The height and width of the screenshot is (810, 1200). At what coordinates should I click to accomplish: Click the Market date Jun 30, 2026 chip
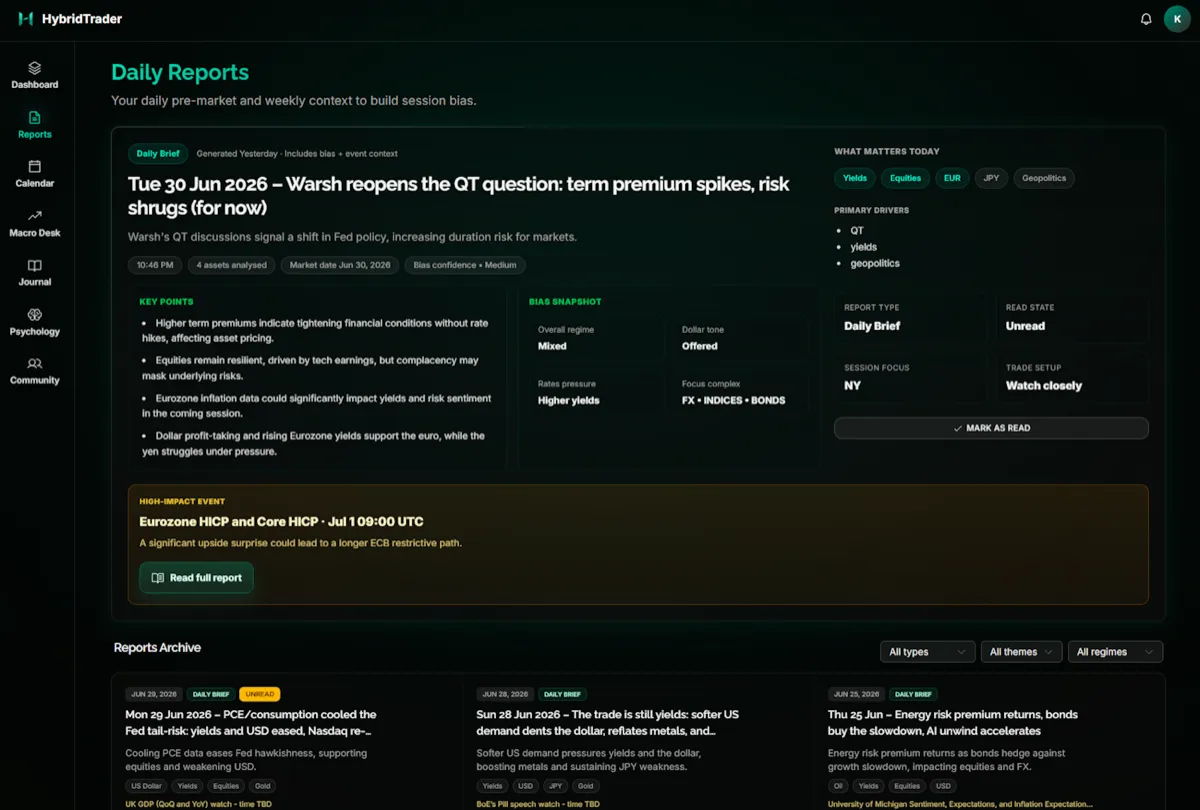point(339,265)
